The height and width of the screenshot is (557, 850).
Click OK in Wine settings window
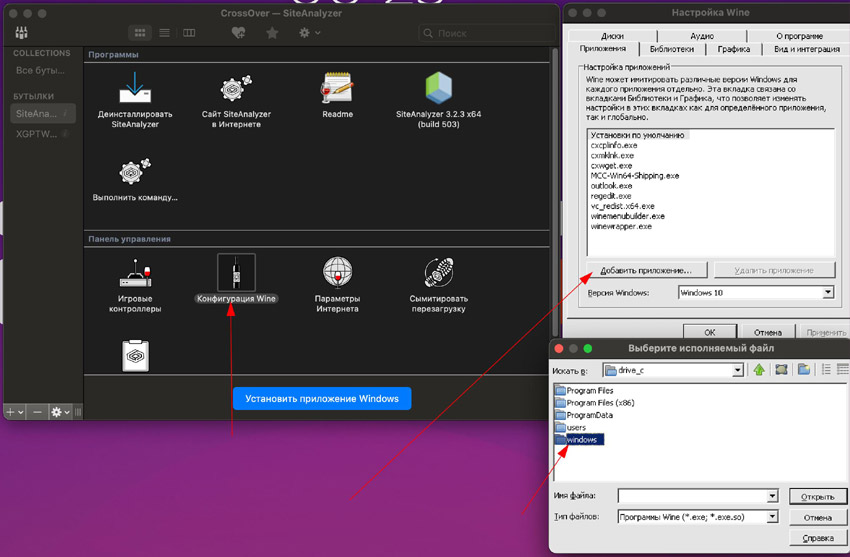[x=710, y=332]
